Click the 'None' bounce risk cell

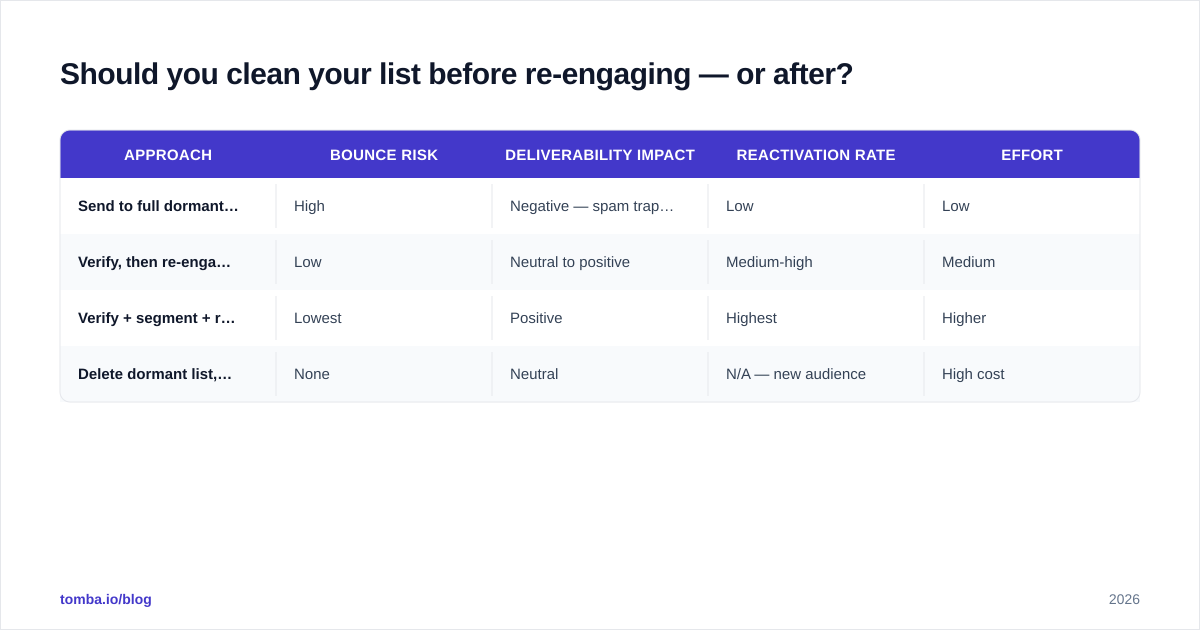pyautogui.click(x=384, y=374)
